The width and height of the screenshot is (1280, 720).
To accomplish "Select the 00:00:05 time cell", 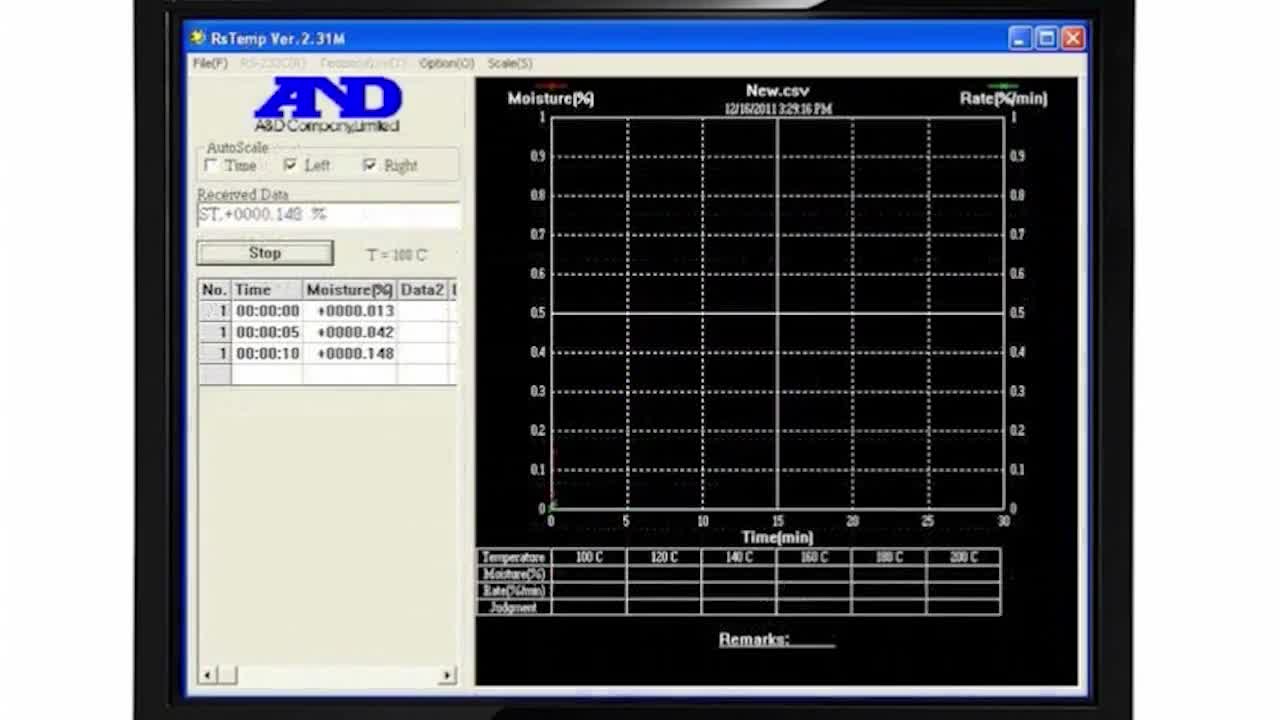I will tap(267, 332).
